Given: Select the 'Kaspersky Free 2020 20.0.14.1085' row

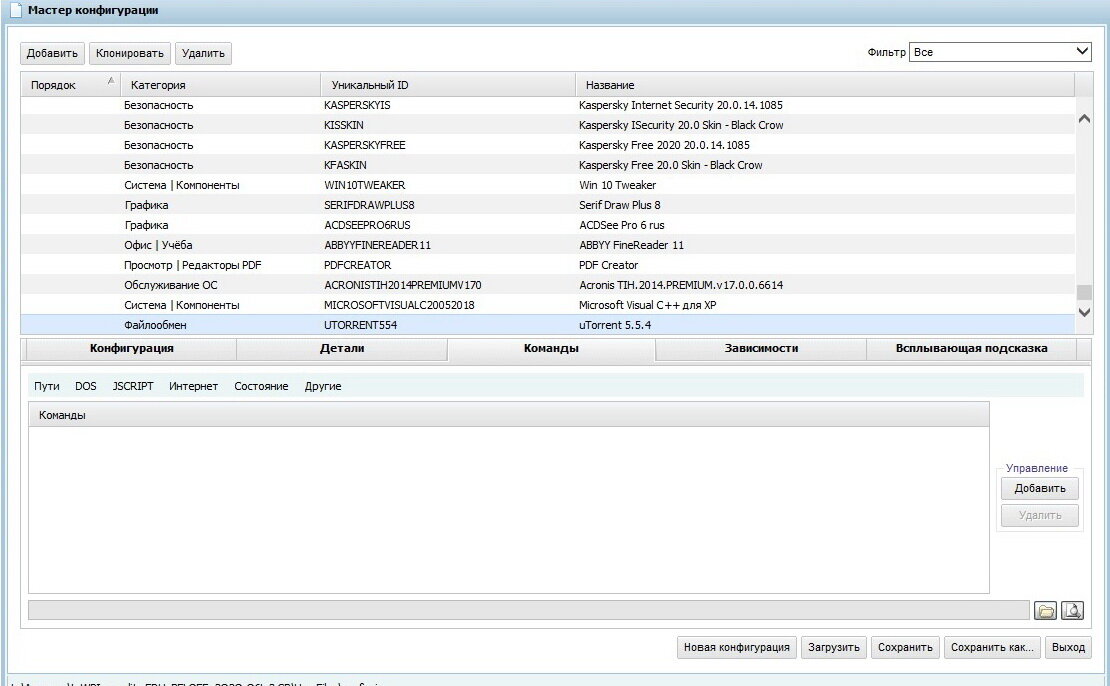Looking at the screenshot, I should (x=547, y=145).
